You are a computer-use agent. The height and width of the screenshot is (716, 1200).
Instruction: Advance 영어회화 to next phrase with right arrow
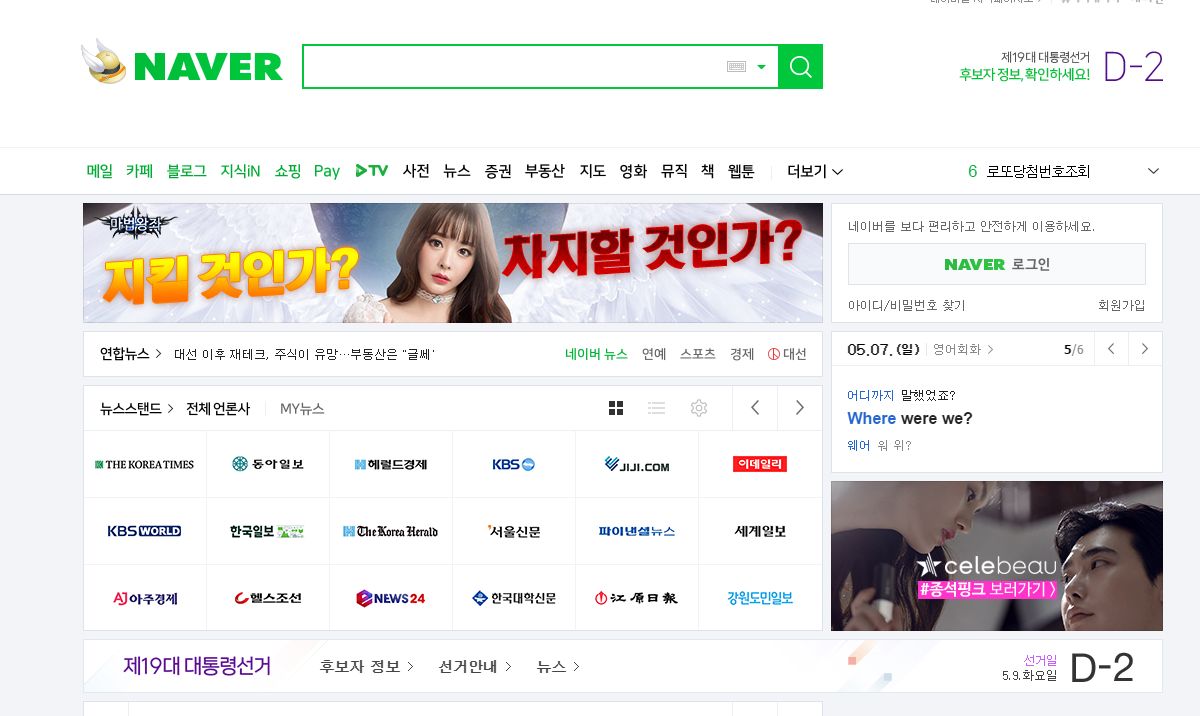click(x=1145, y=348)
